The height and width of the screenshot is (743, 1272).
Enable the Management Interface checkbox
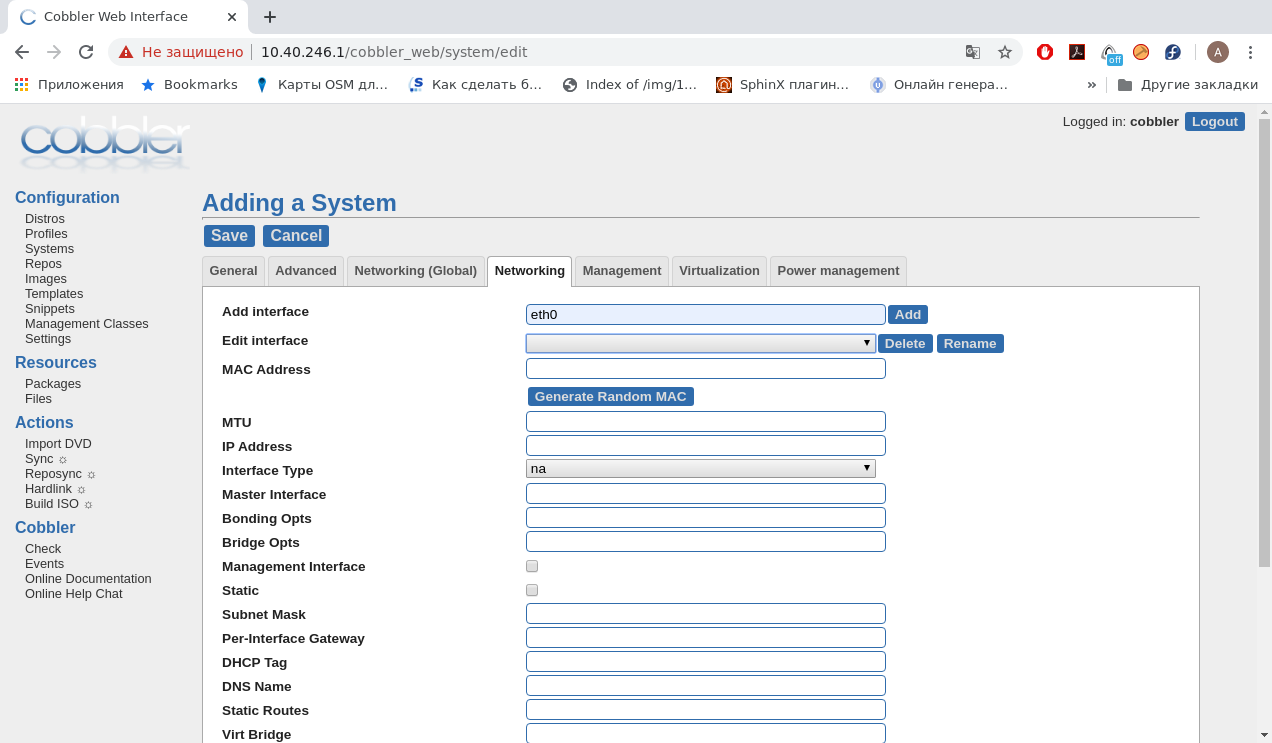(532, 566)
